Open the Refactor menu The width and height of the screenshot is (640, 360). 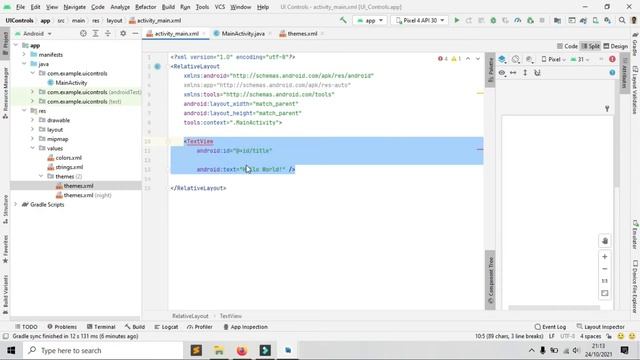[145, 7]
